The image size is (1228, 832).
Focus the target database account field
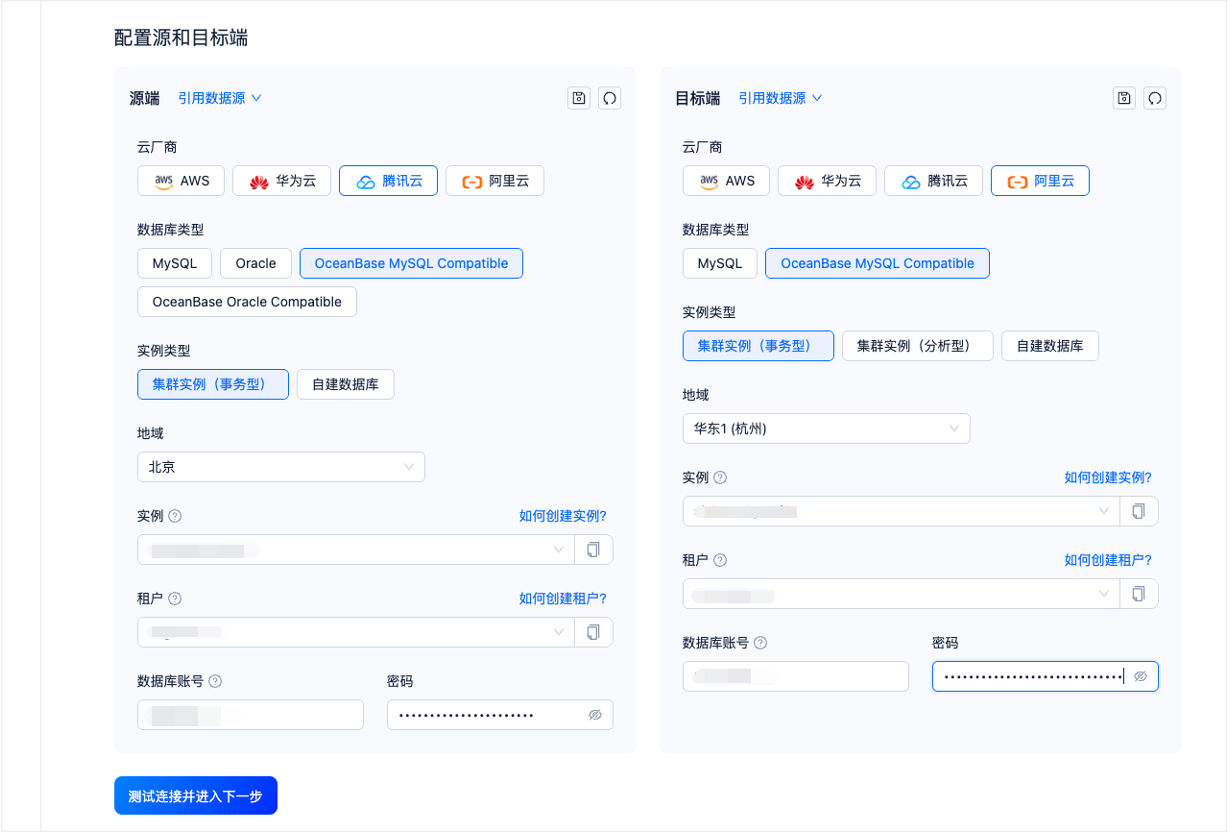pos(796,677)
